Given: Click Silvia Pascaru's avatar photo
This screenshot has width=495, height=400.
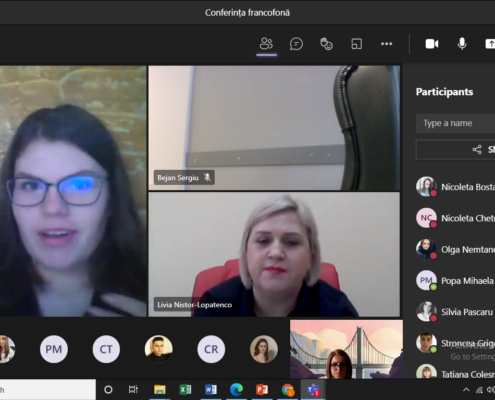Looking at the screenshot, I should 426,312.
